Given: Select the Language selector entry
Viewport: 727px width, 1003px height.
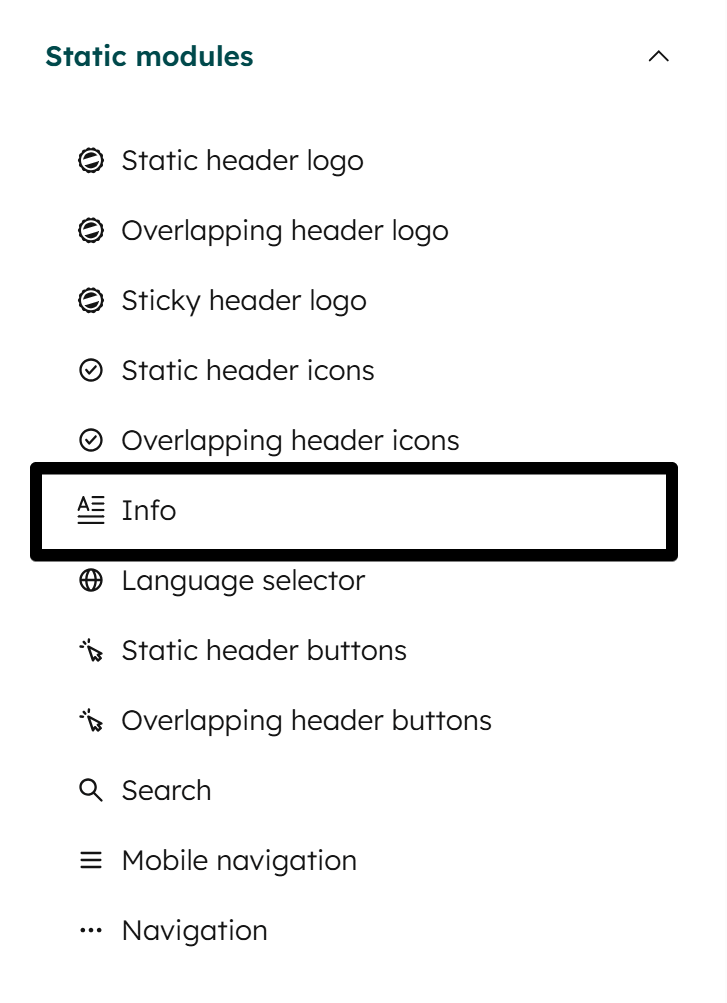Looking at the screenshot, I should (245, 580).
